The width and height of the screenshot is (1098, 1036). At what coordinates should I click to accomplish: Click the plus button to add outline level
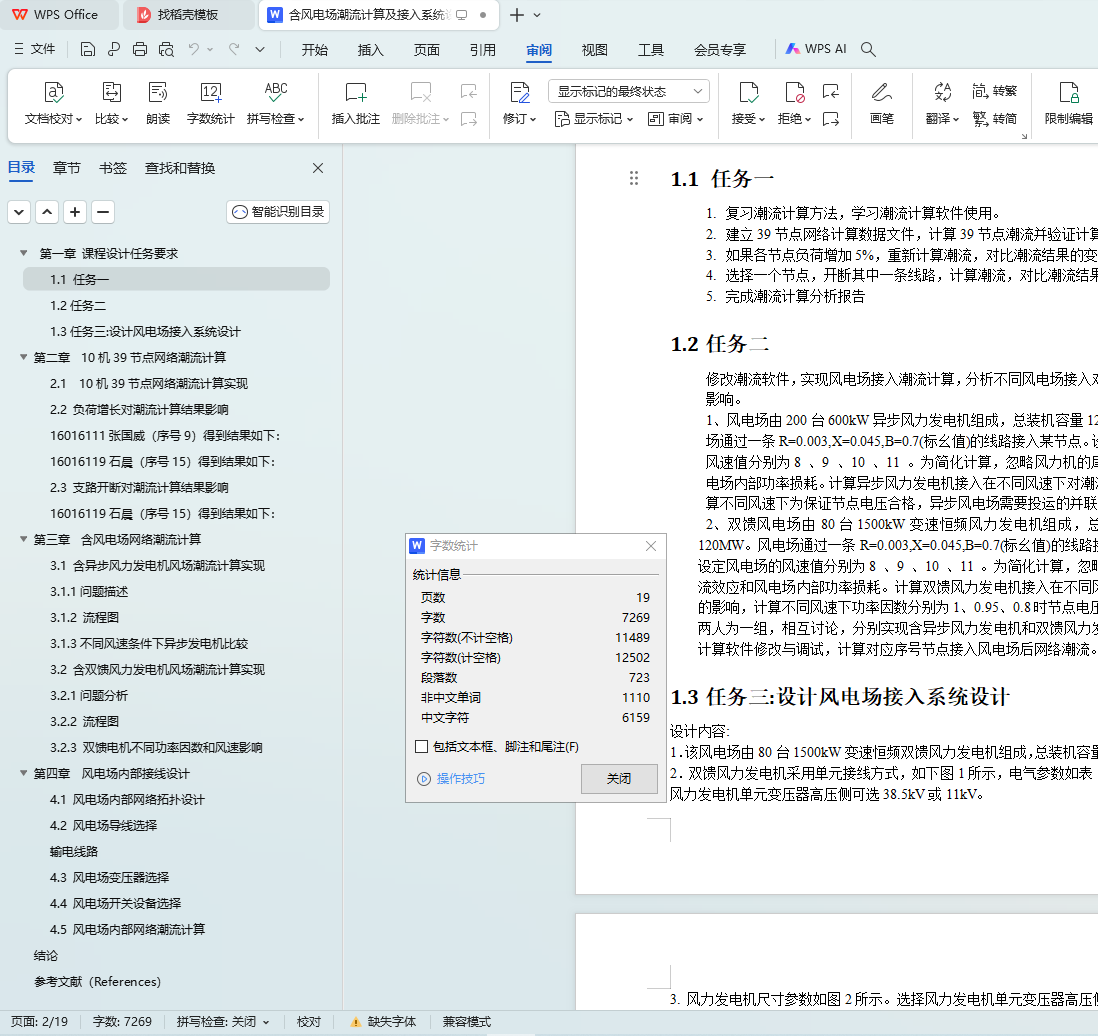75,212
